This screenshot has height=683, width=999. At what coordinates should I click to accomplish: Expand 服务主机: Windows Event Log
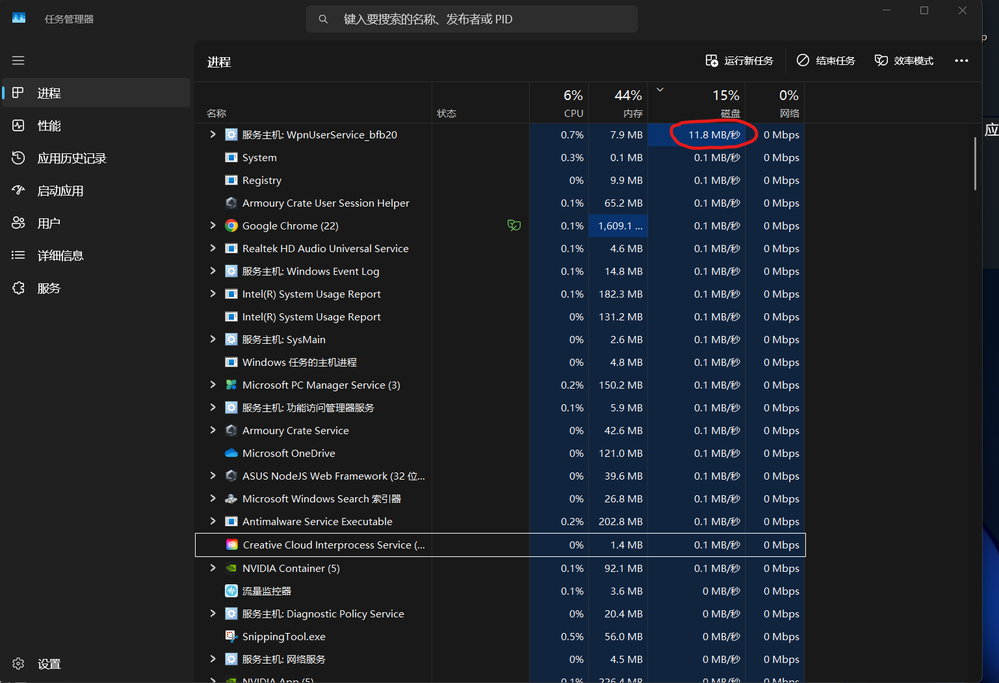click(x=213, y=271)
